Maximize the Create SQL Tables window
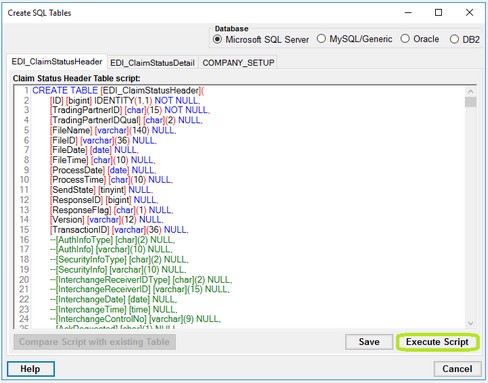The width and height of the screenshot is (488, 383). click(x=439, y=13)
